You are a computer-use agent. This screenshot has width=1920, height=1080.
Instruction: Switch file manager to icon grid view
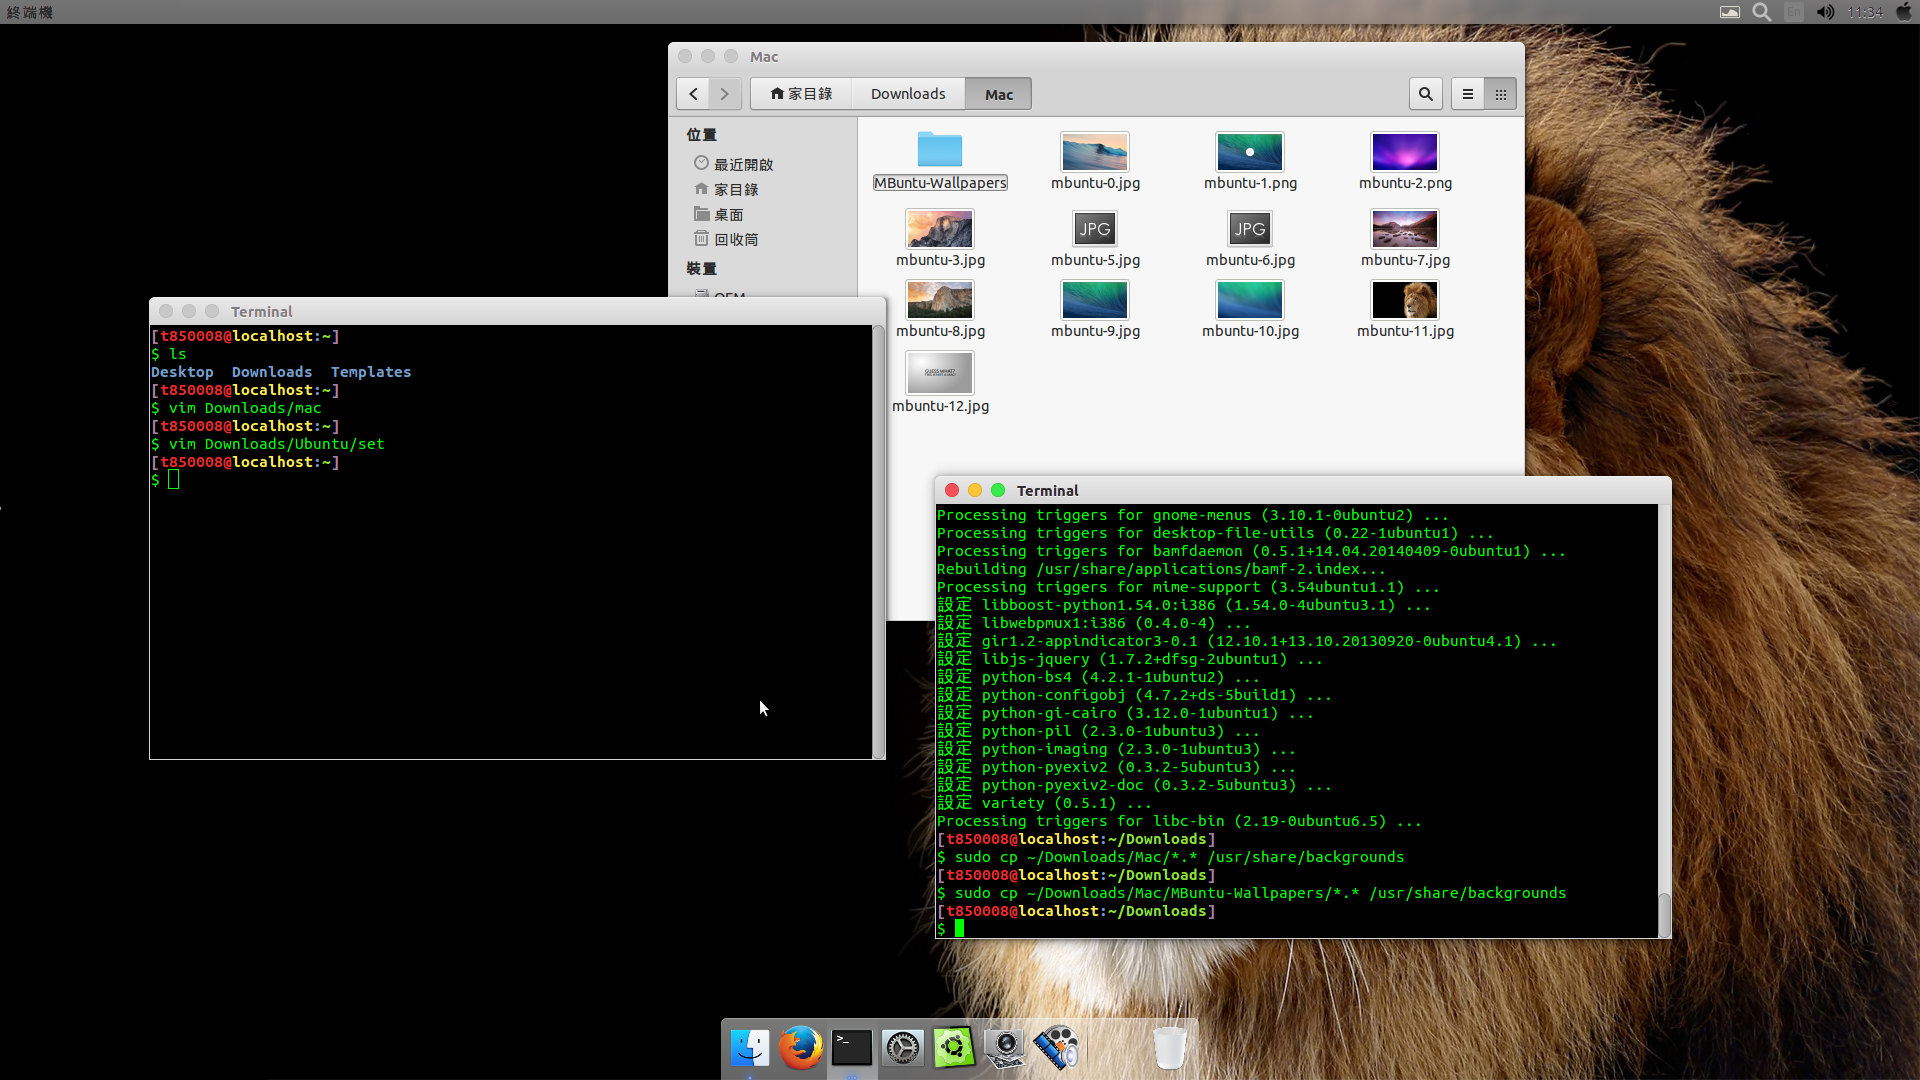[1500, 94]
